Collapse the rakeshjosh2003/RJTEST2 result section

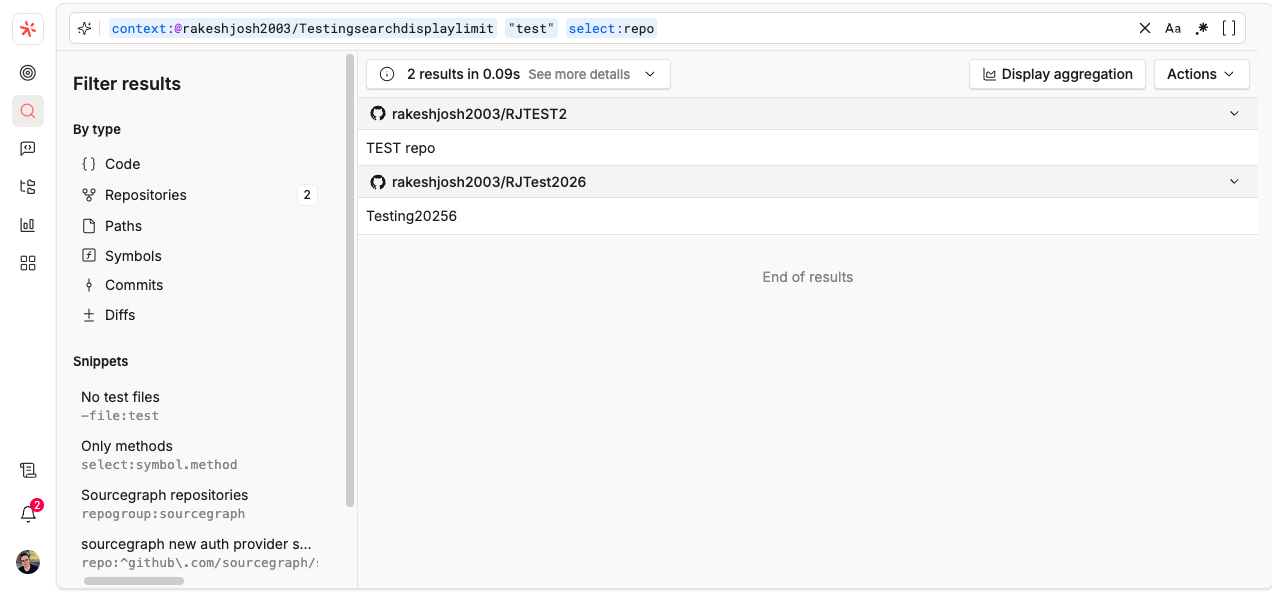coord(1234,113)
